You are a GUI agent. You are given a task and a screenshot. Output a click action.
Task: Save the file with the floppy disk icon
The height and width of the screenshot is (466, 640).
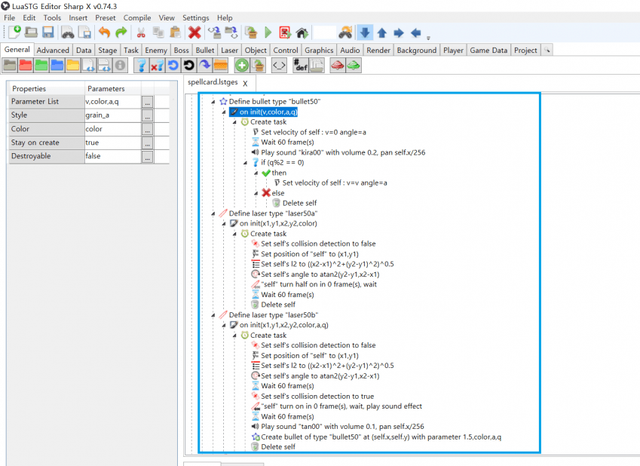(47, 33)
